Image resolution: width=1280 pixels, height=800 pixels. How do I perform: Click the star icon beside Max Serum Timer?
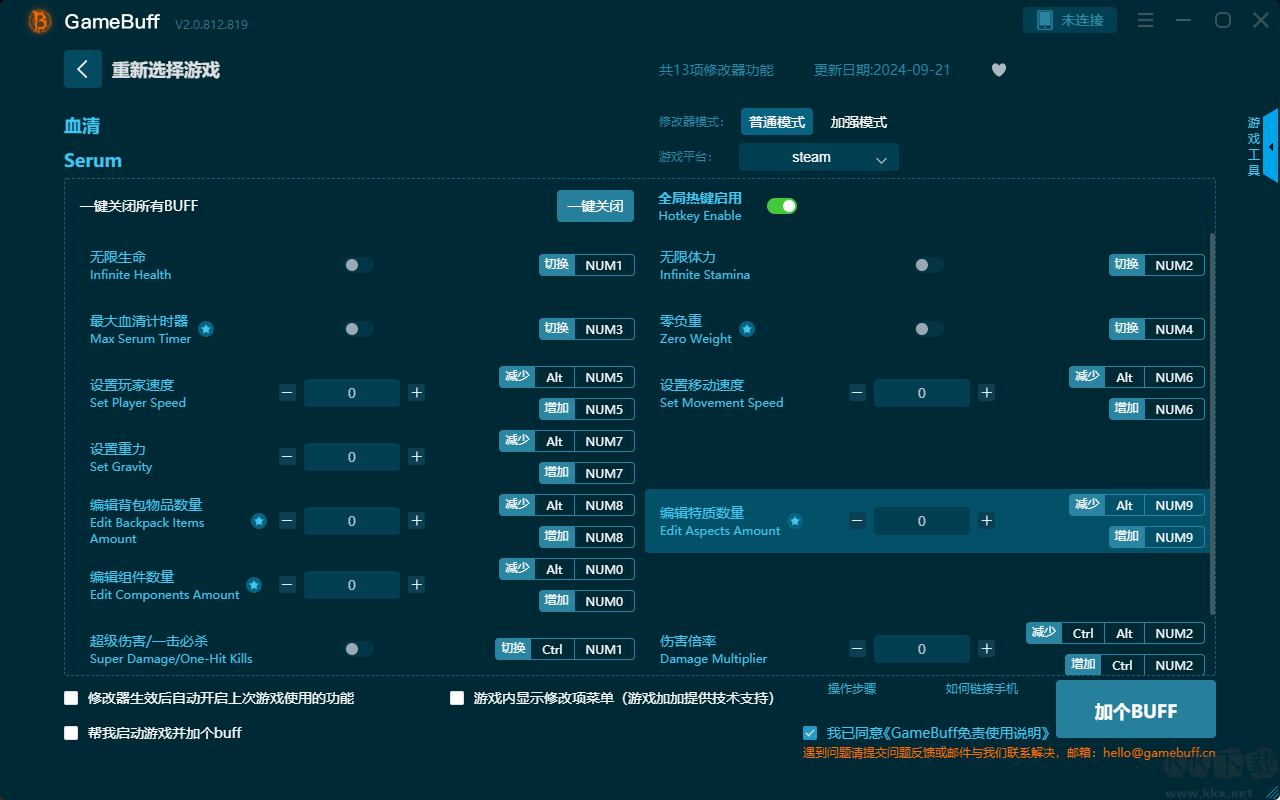tap(206, 329)
